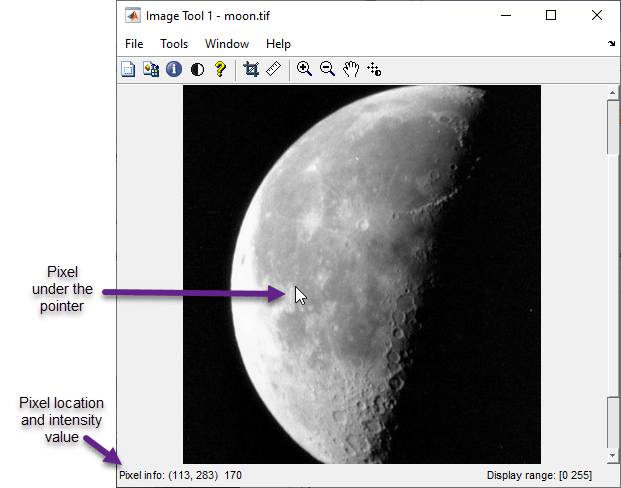
Task: Select the Pan hand tool
Action: (x=351, y=69)
